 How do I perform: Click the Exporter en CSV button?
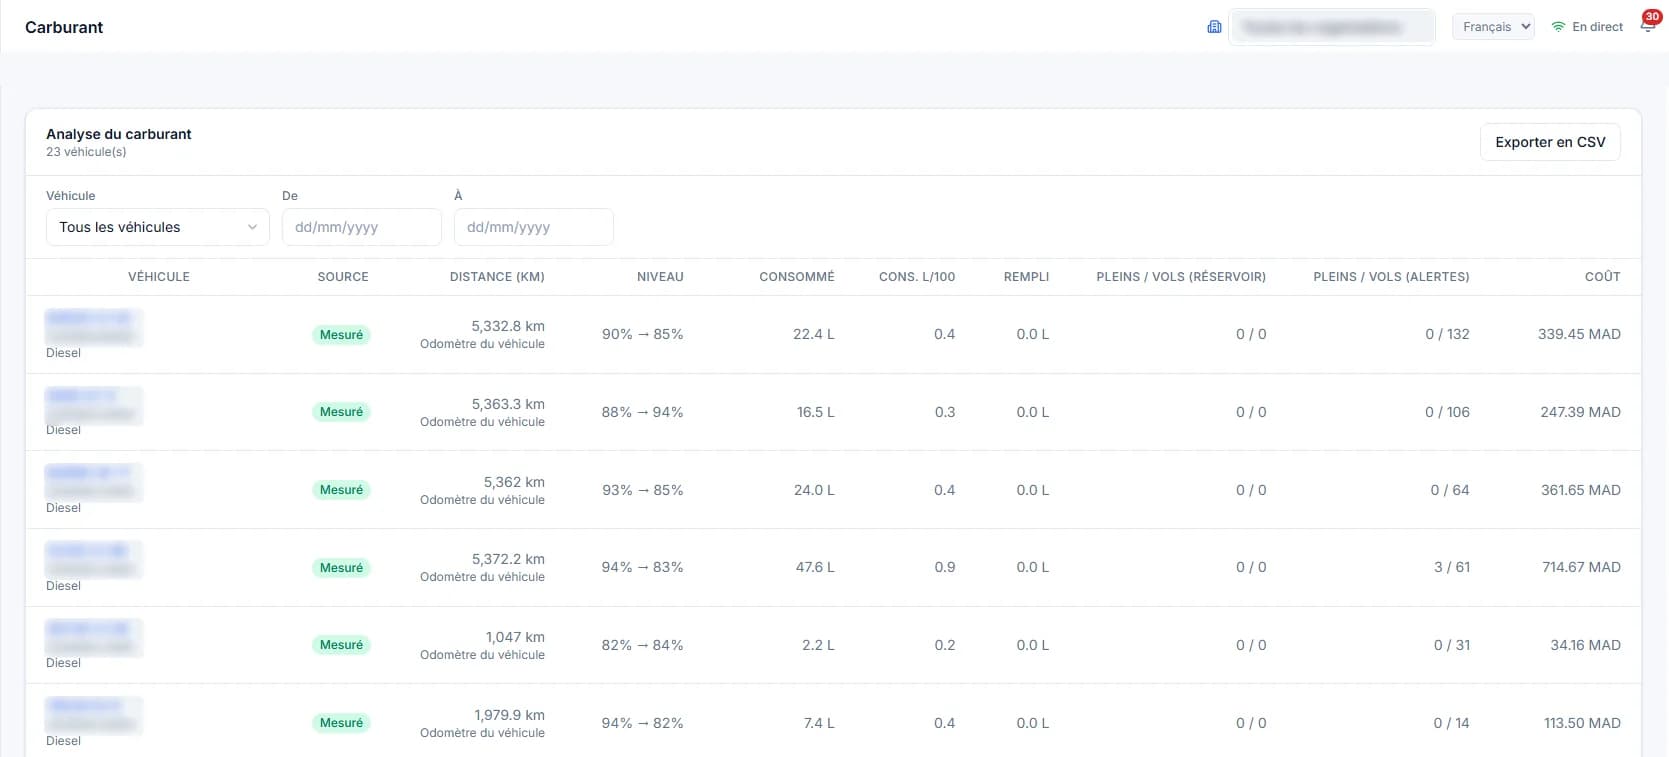tap(1550, 142)
